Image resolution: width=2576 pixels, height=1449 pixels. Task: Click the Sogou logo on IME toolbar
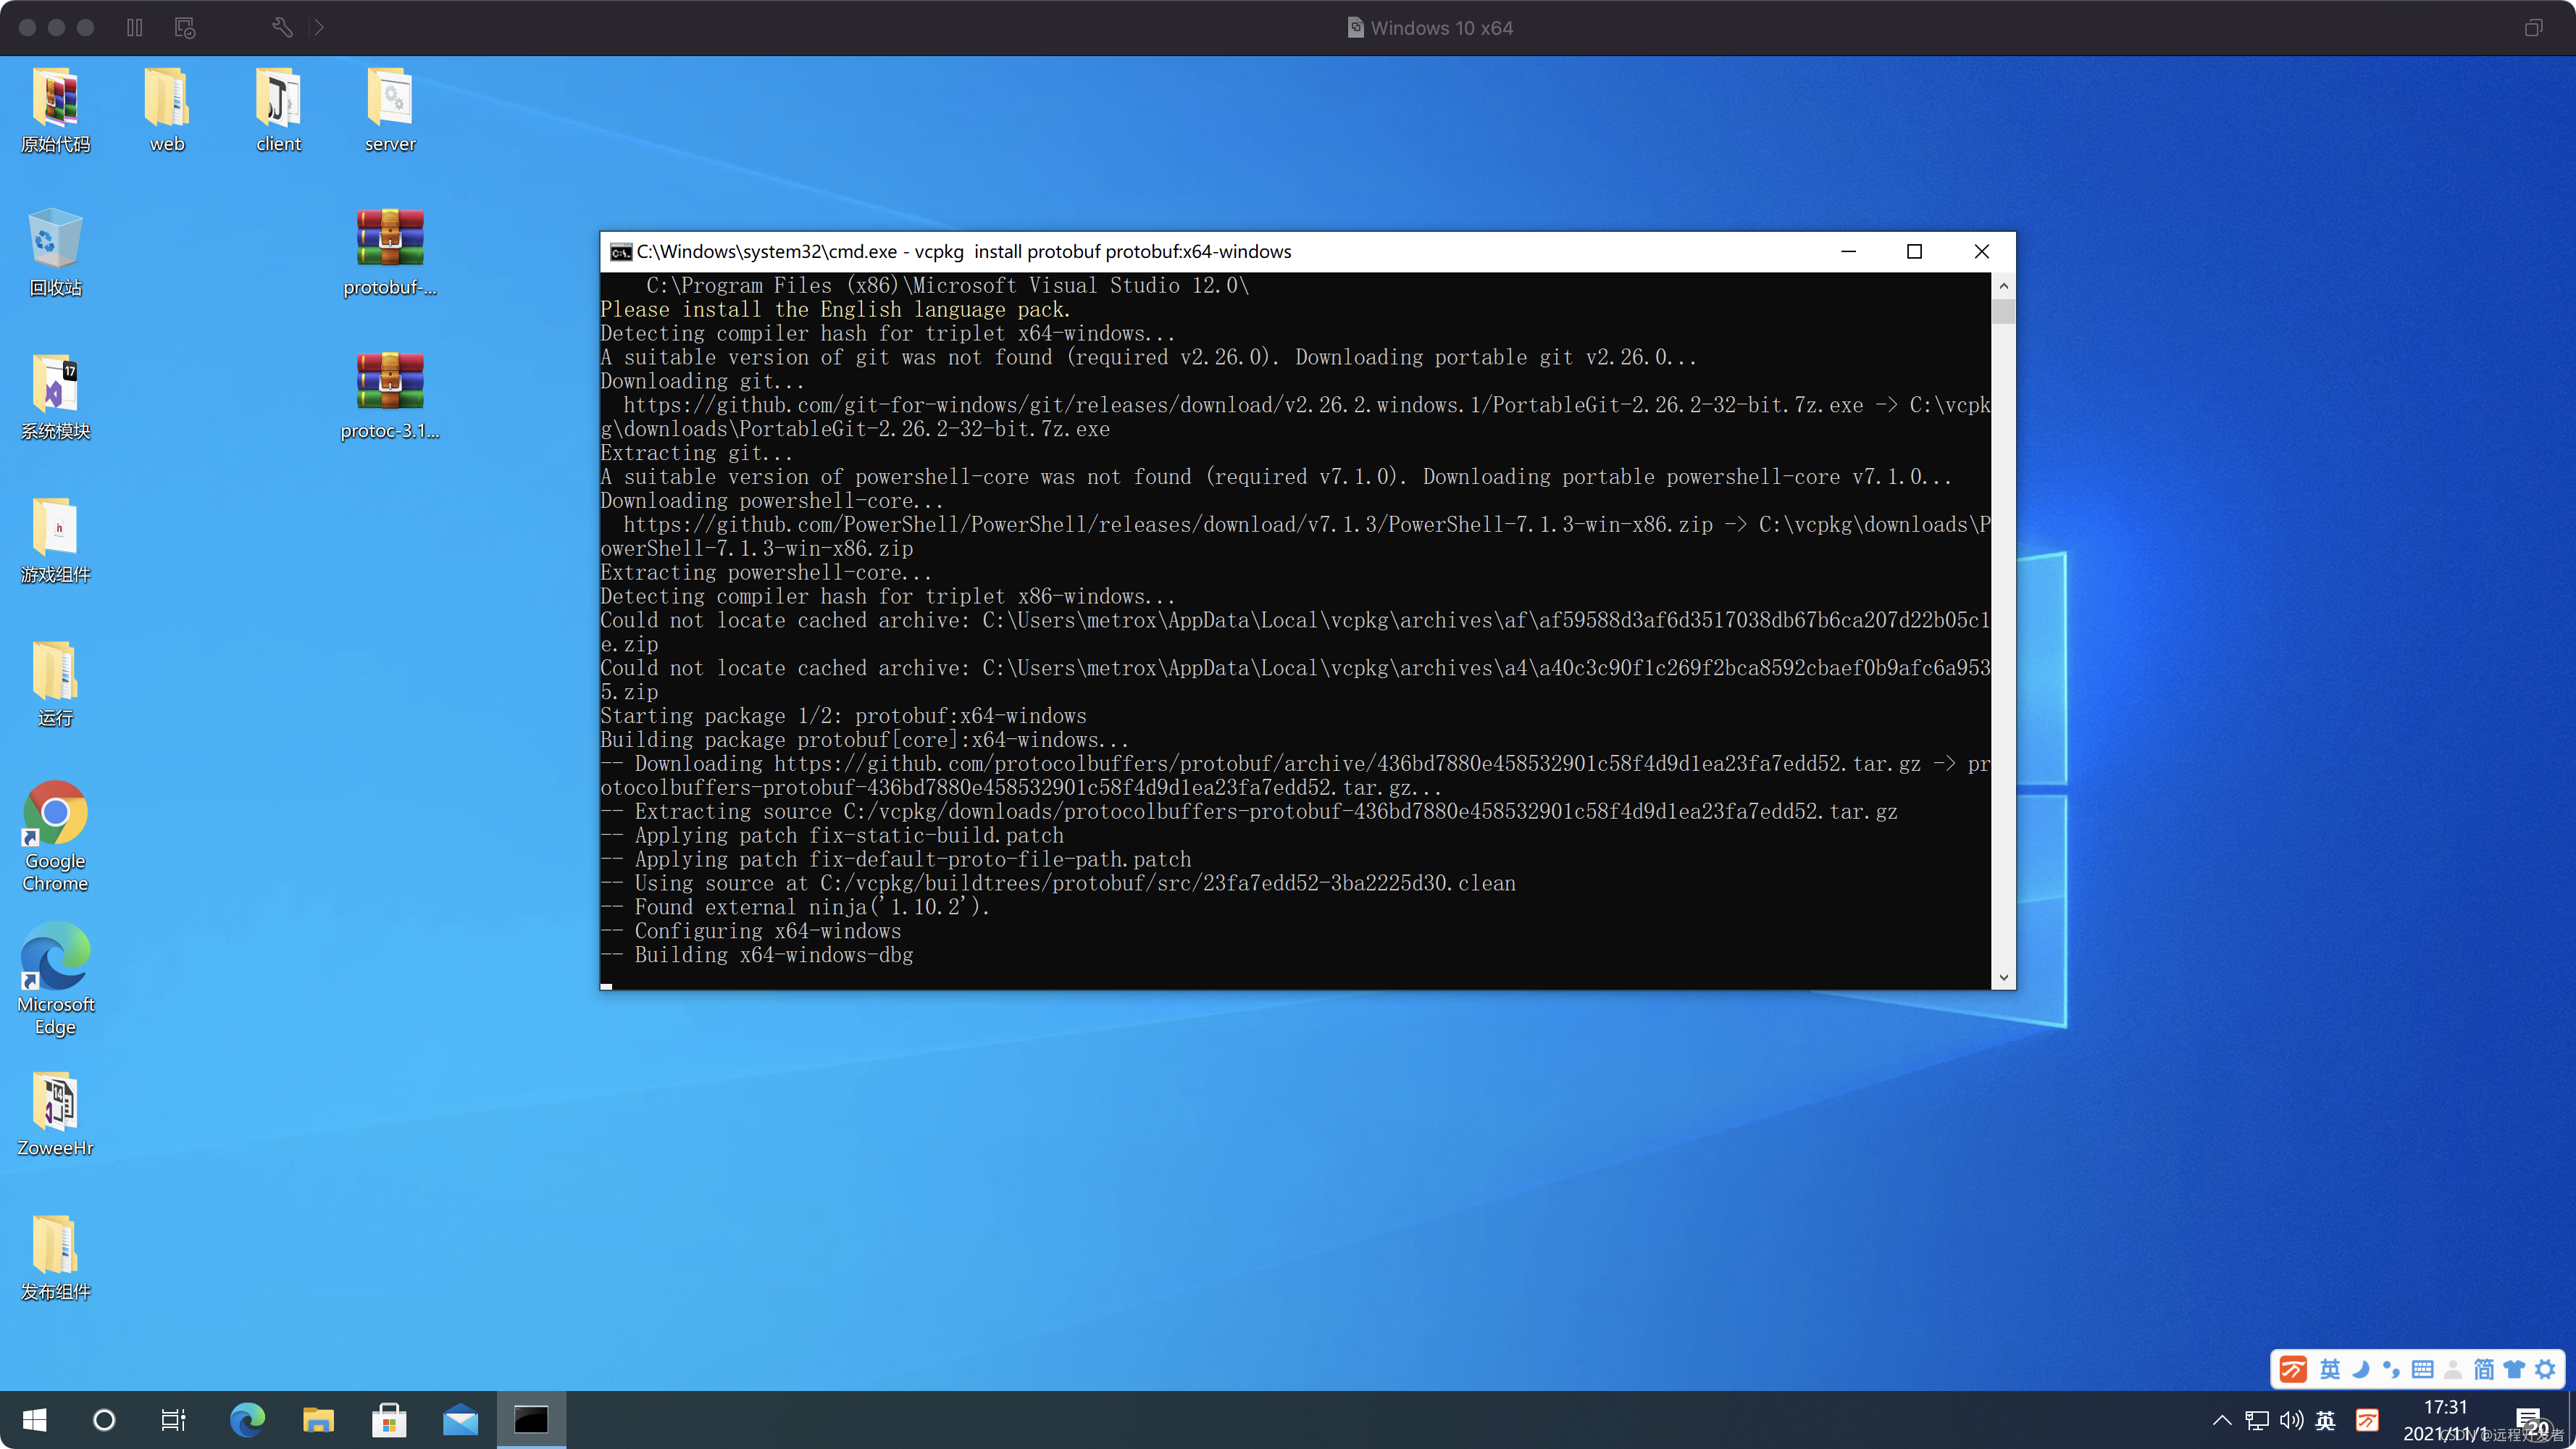(x=2293, y=1369)
